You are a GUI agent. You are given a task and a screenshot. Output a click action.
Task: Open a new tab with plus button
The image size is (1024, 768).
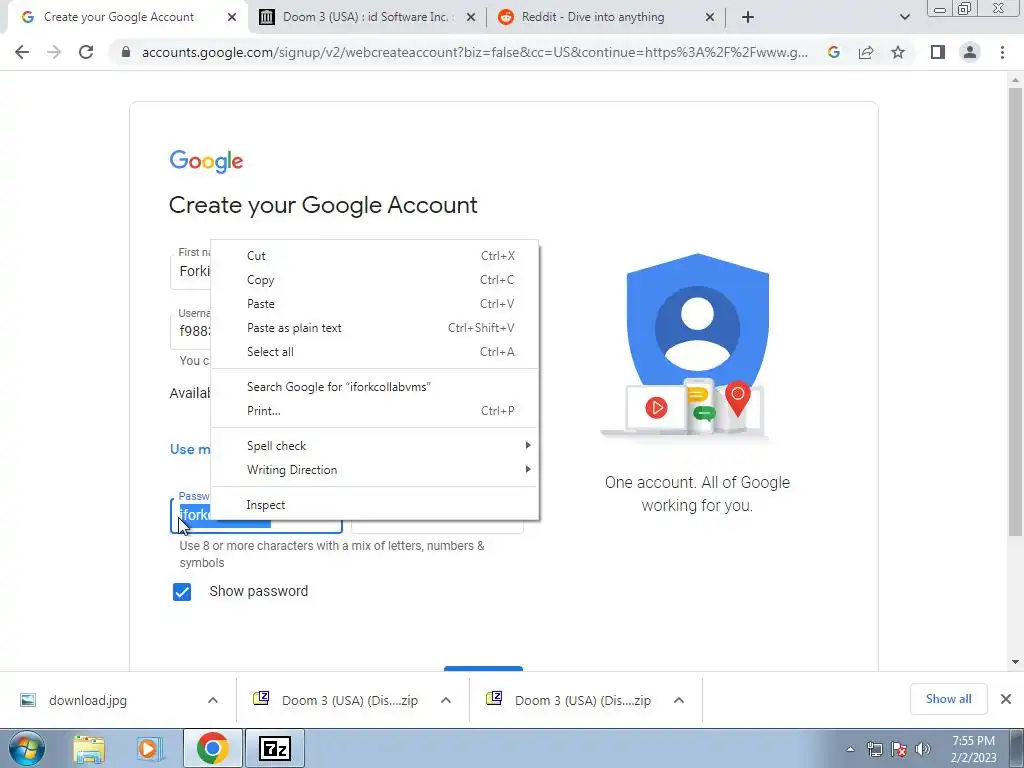tap(748, 17)
